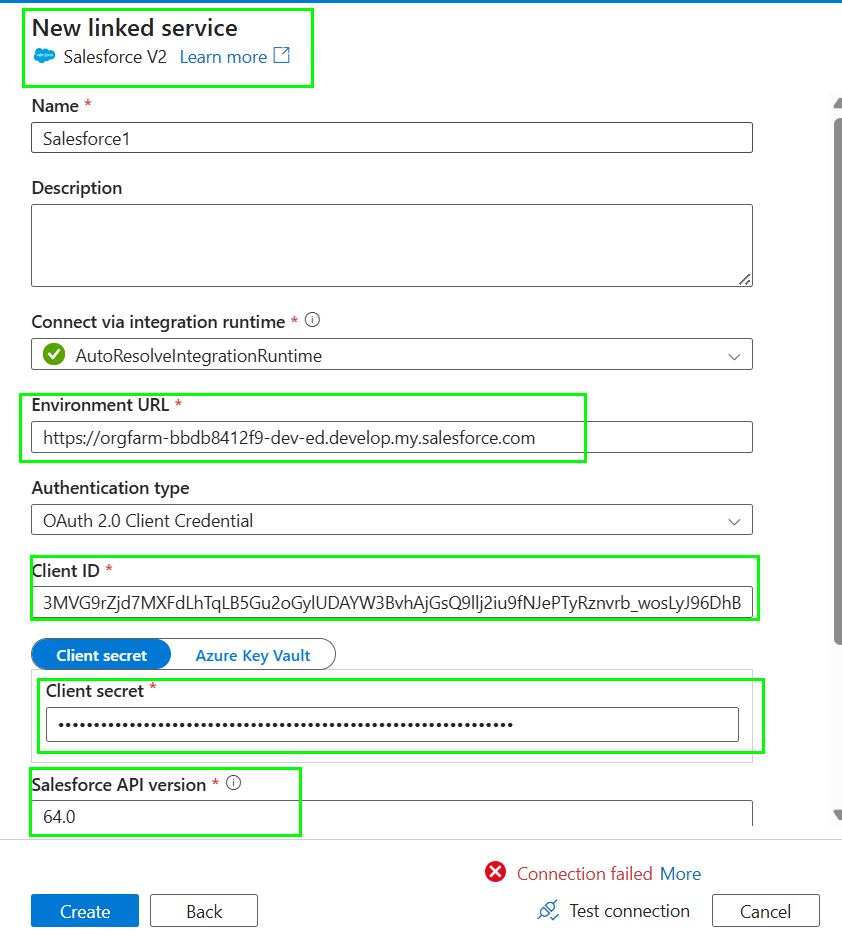Click the Connection failed status text
Screen dimensions: 842x943
(x=585, y=873)
